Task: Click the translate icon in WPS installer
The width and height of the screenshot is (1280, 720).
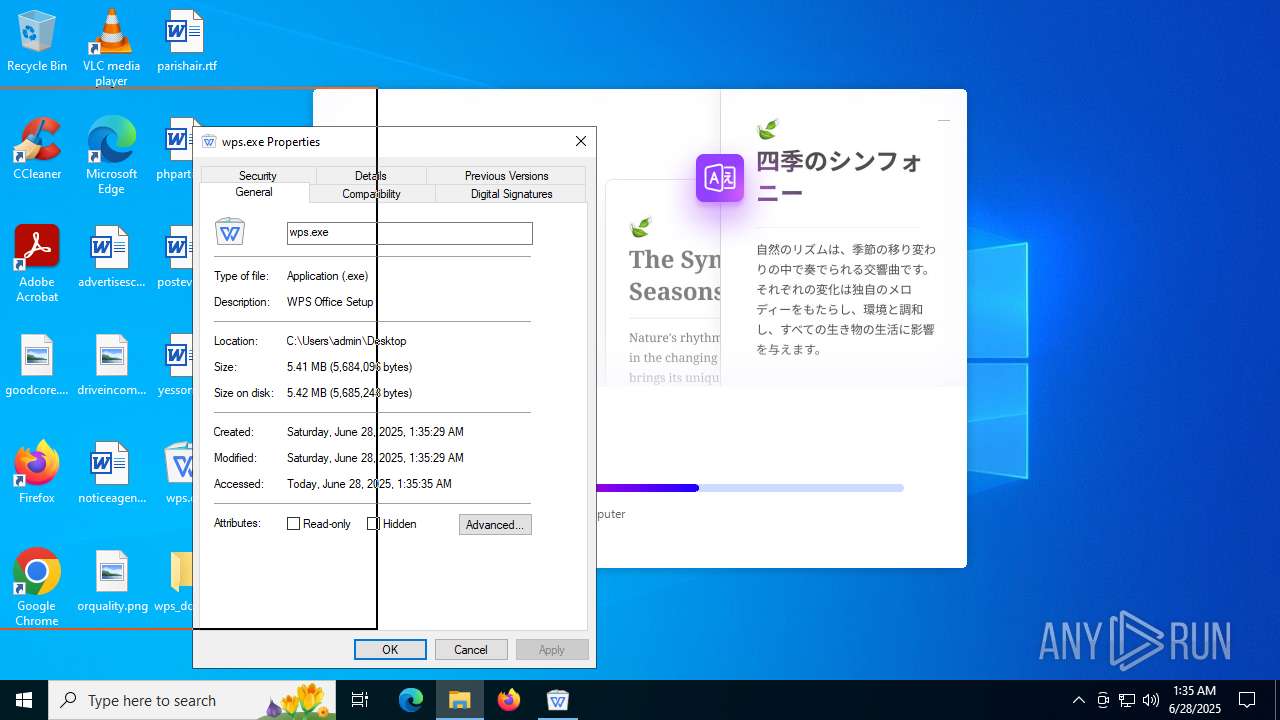Action: [720, 178]
